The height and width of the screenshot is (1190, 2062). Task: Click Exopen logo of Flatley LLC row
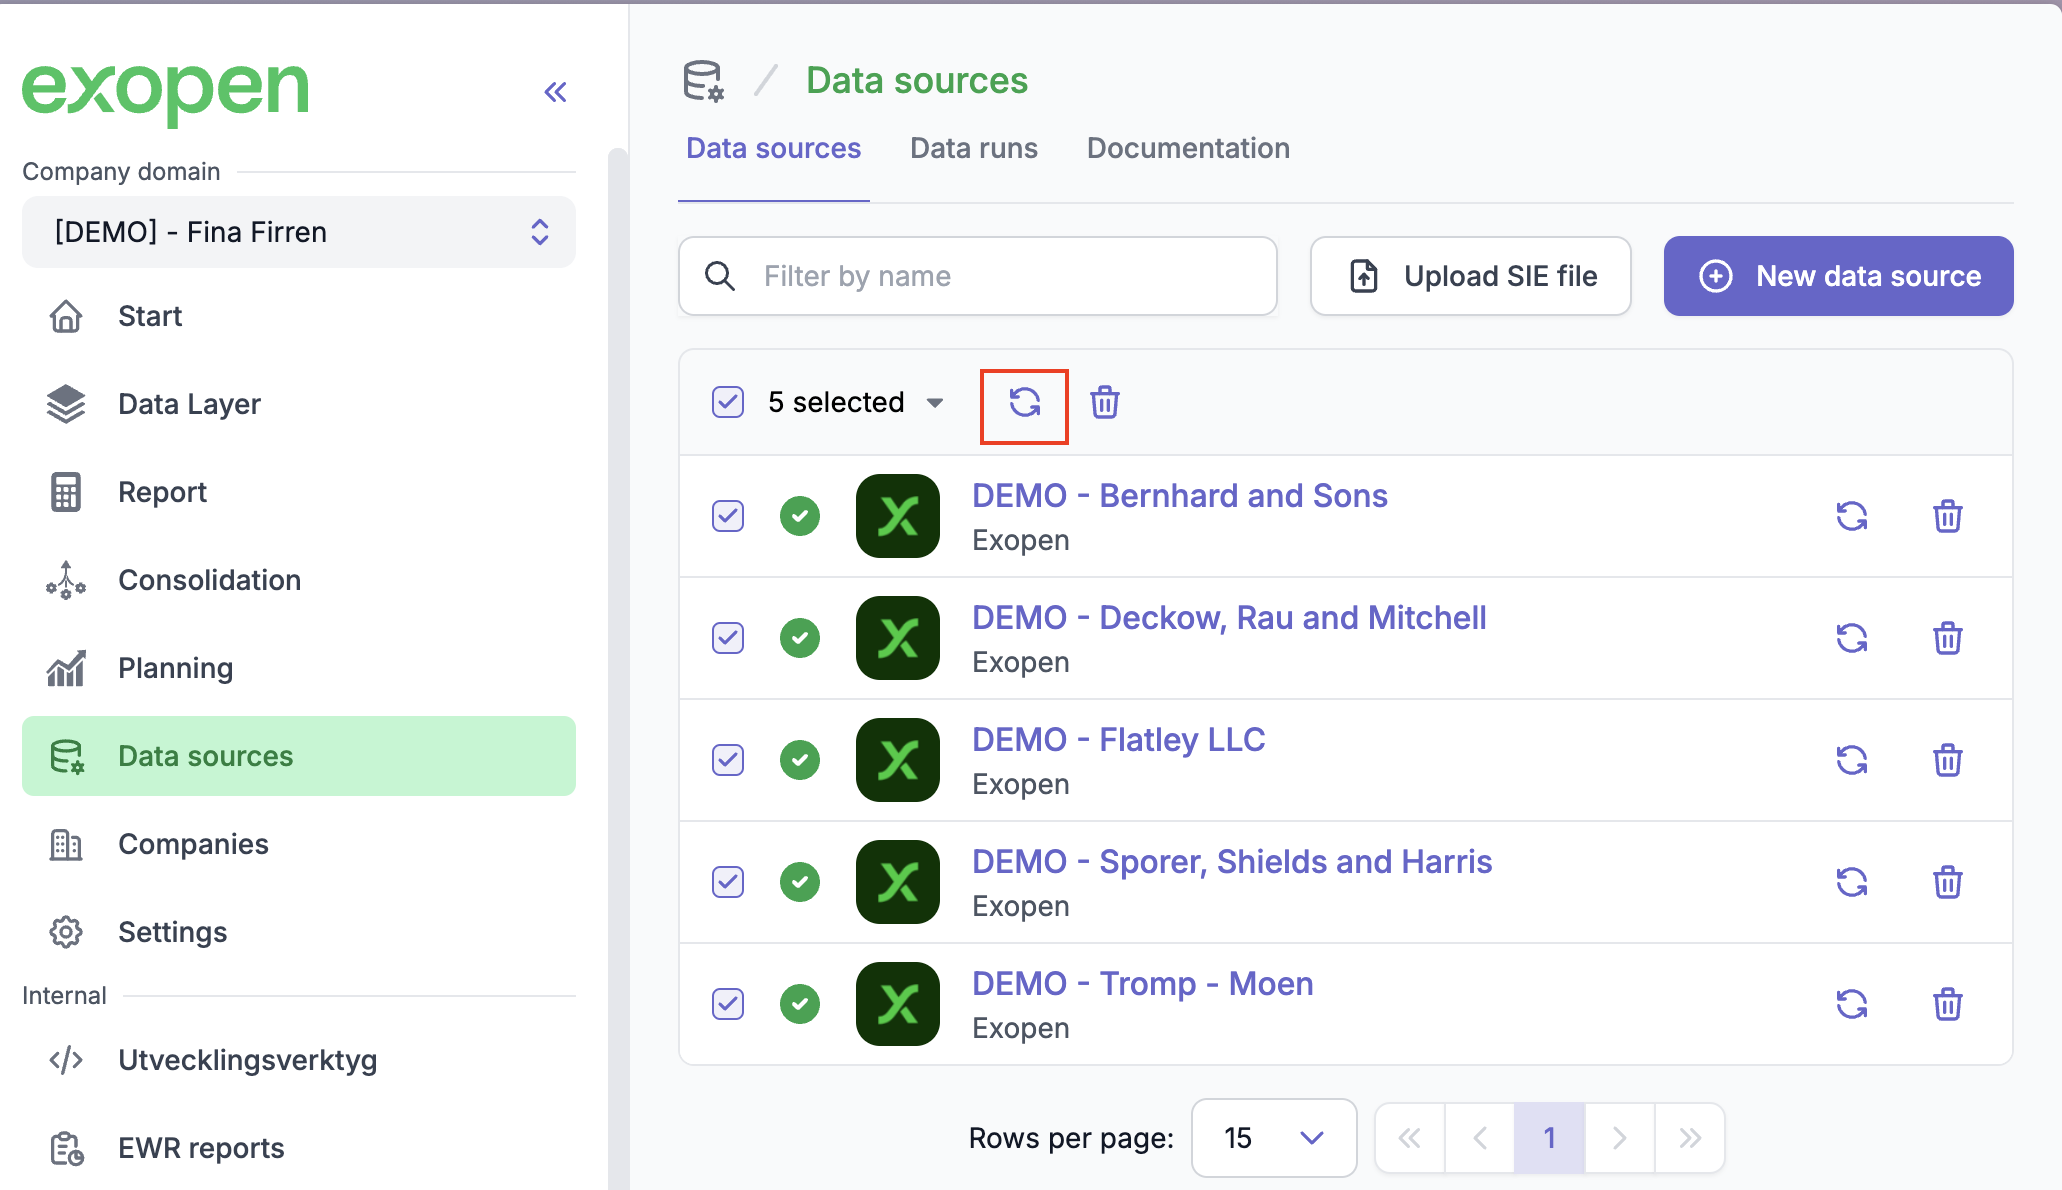coord(898,760)
